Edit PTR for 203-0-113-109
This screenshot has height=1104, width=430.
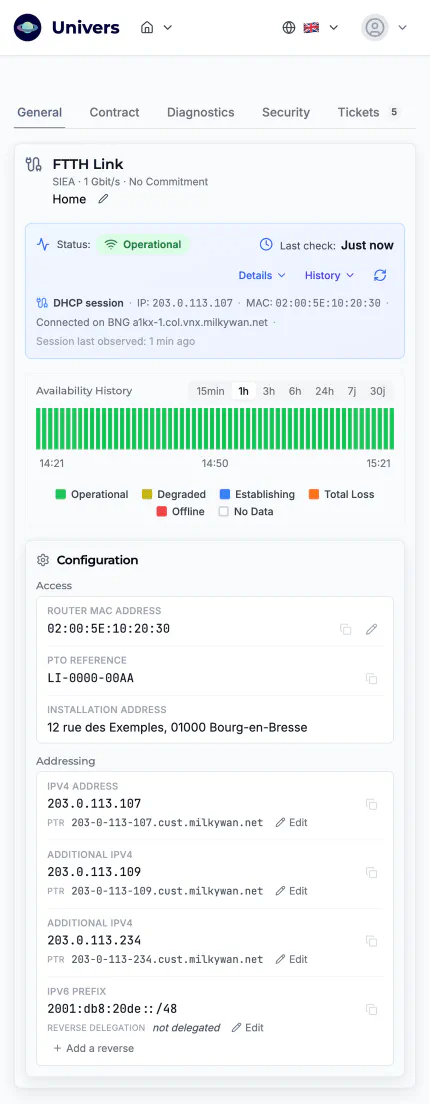pyautogui.click(x=291, y=891)
